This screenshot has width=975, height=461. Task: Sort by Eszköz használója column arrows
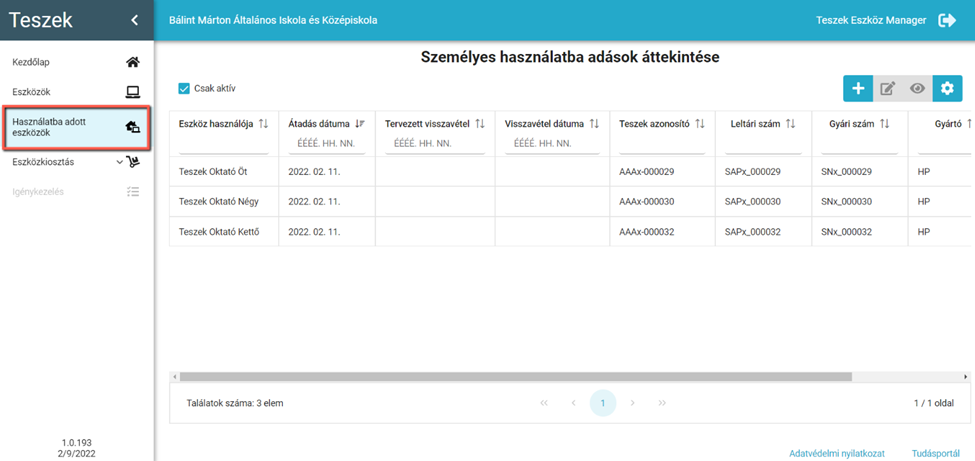click(264, 124)
